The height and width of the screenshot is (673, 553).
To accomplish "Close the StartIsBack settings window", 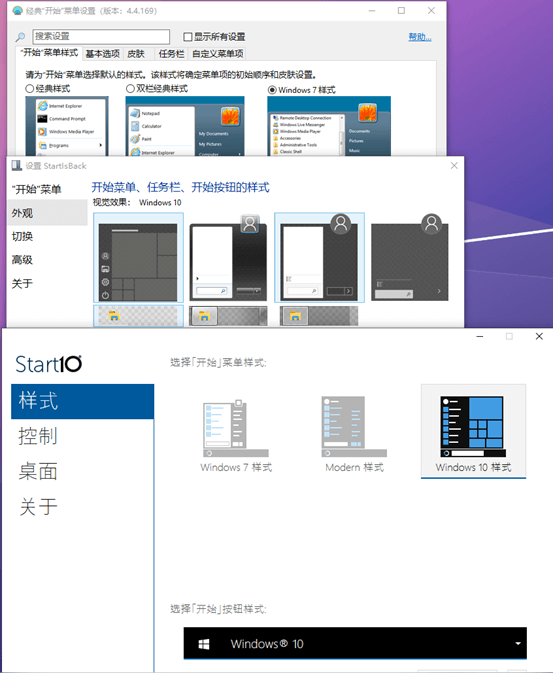I will pos(454,166).
